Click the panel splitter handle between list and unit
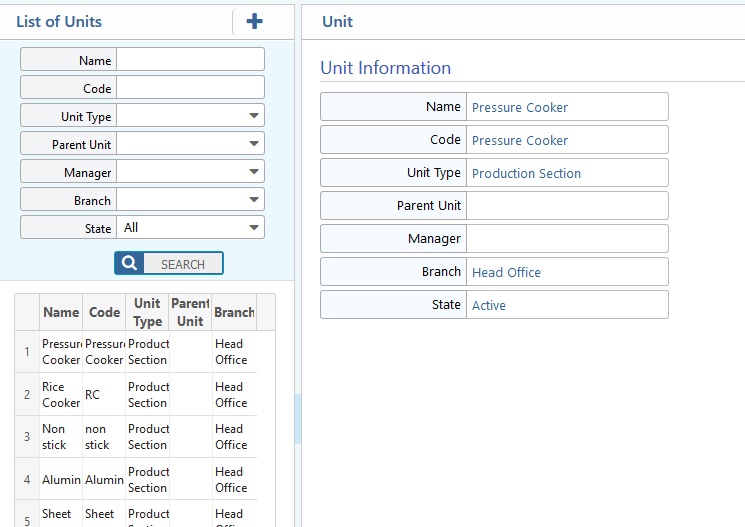This screenshot has height=527, width=745. point(298,419)
